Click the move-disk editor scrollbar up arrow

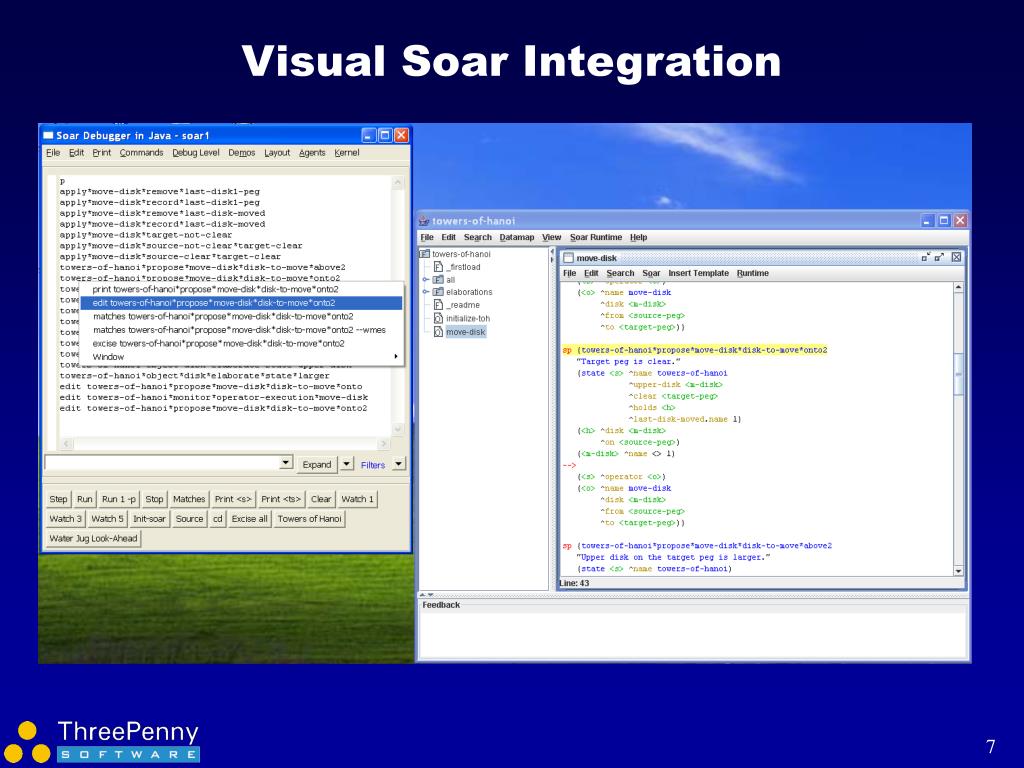click(x=958, y=287)
